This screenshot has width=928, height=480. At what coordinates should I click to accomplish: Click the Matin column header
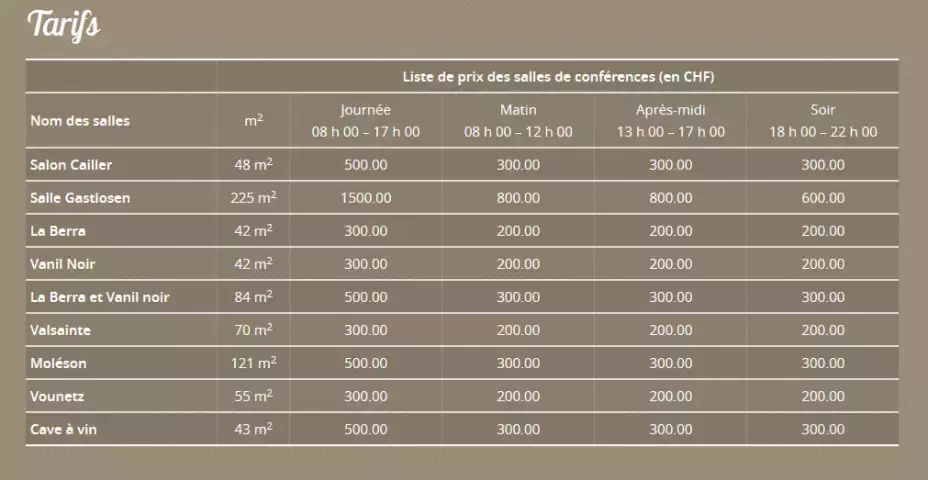point(518,121)
